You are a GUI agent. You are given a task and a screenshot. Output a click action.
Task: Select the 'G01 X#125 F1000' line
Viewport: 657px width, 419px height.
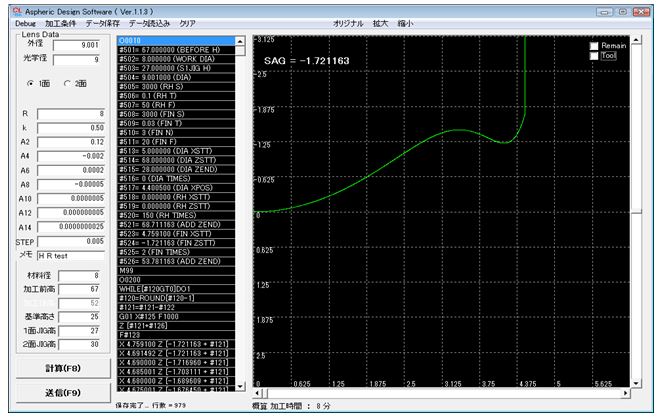[x=176, y=317]
